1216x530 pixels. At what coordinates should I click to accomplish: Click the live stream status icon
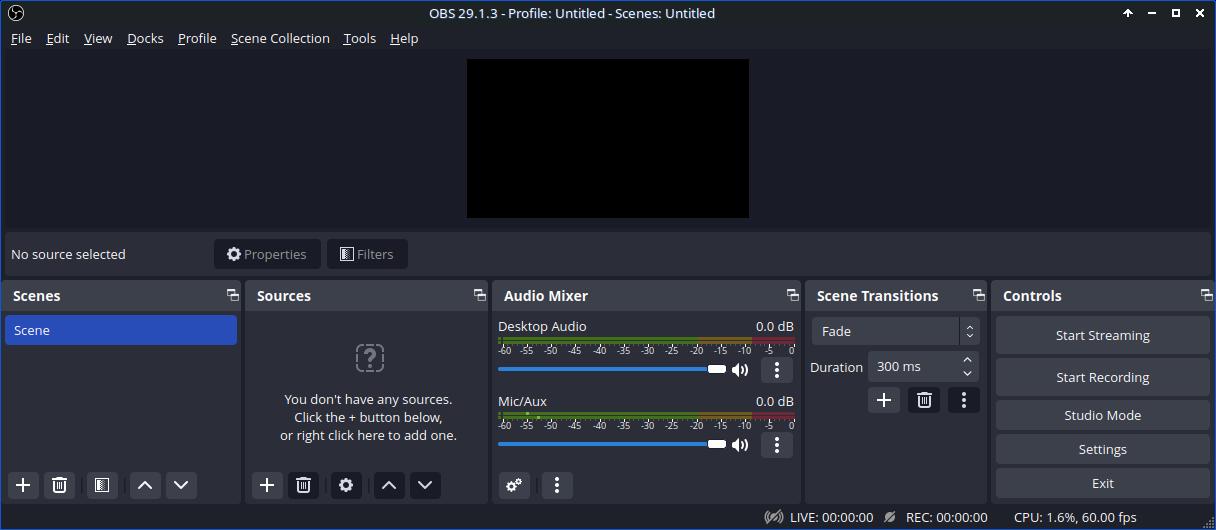pyautogui.click(x=773, y=517)
